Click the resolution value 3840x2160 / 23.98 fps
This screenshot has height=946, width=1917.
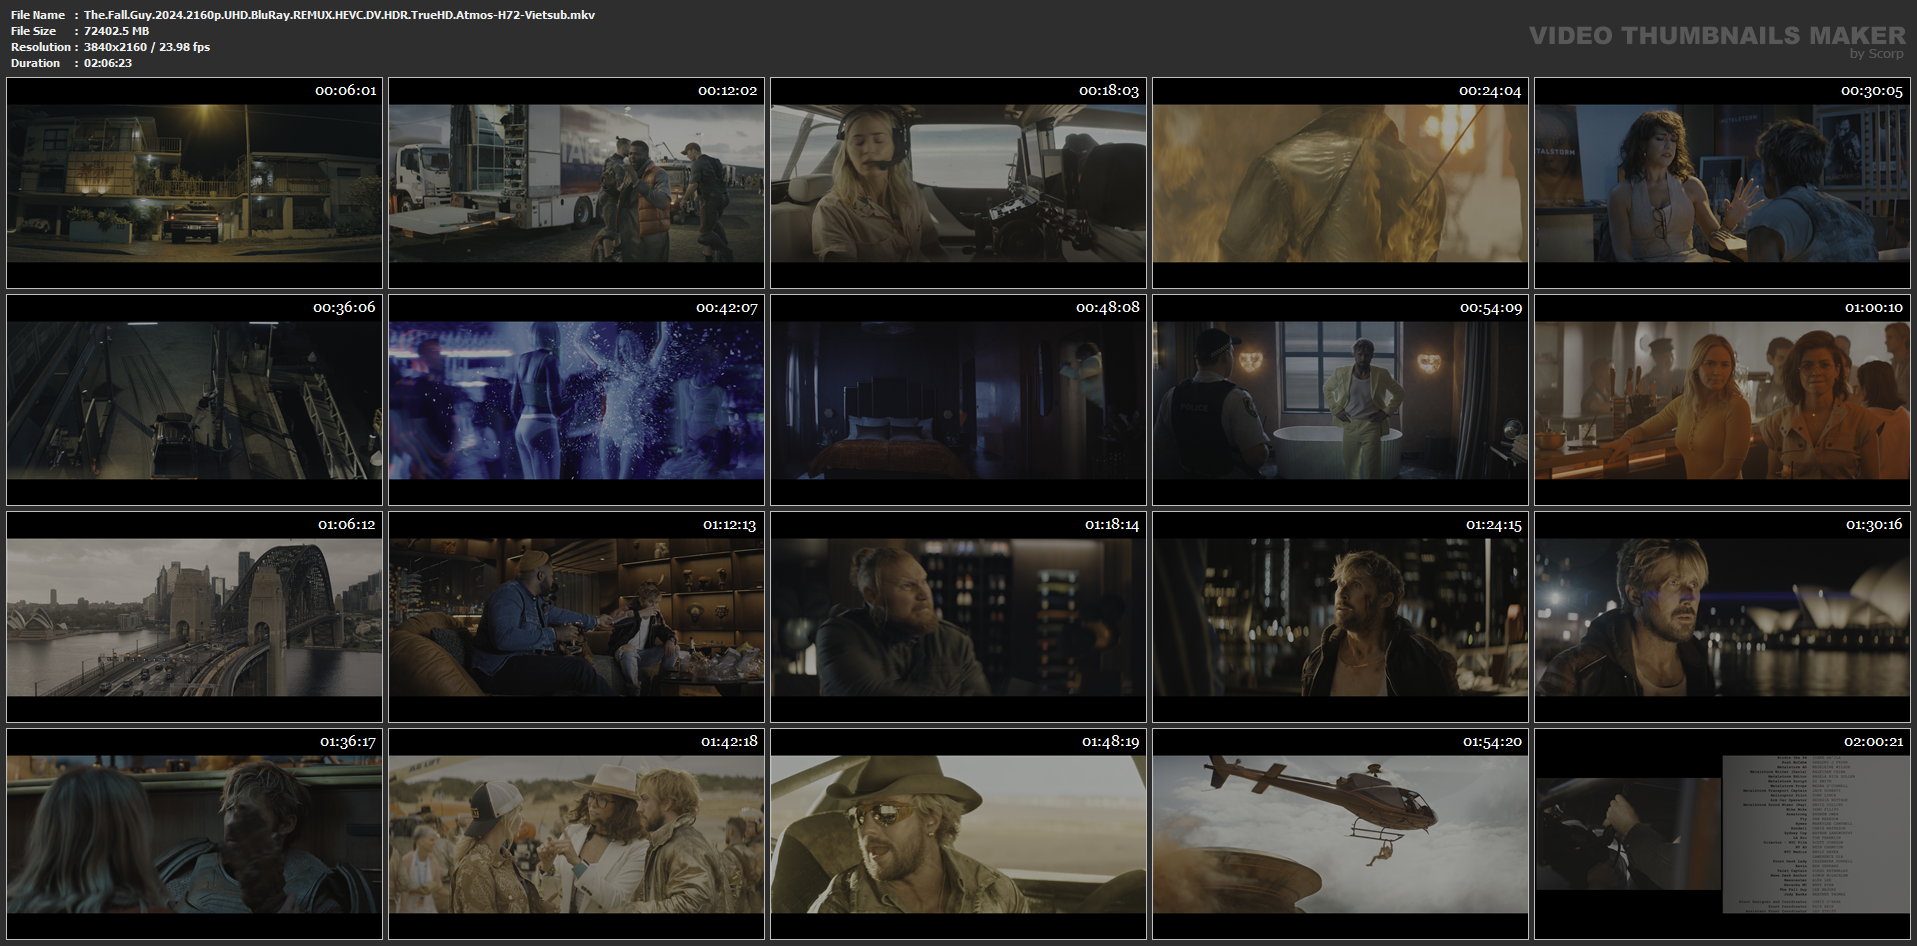[147, 47]
